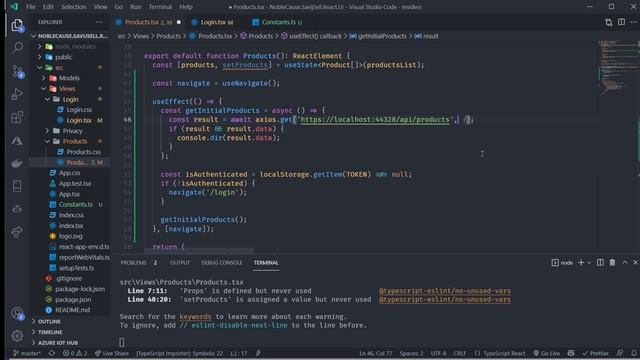Open errors and warnings count in status bar

(x=75, y=353)
